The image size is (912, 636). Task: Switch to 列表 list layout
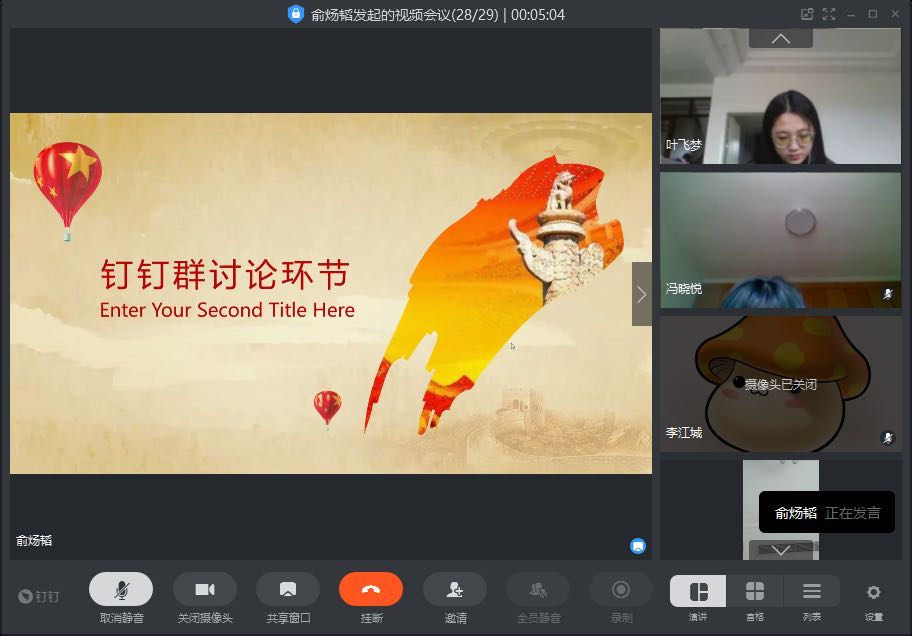point(811,591)
